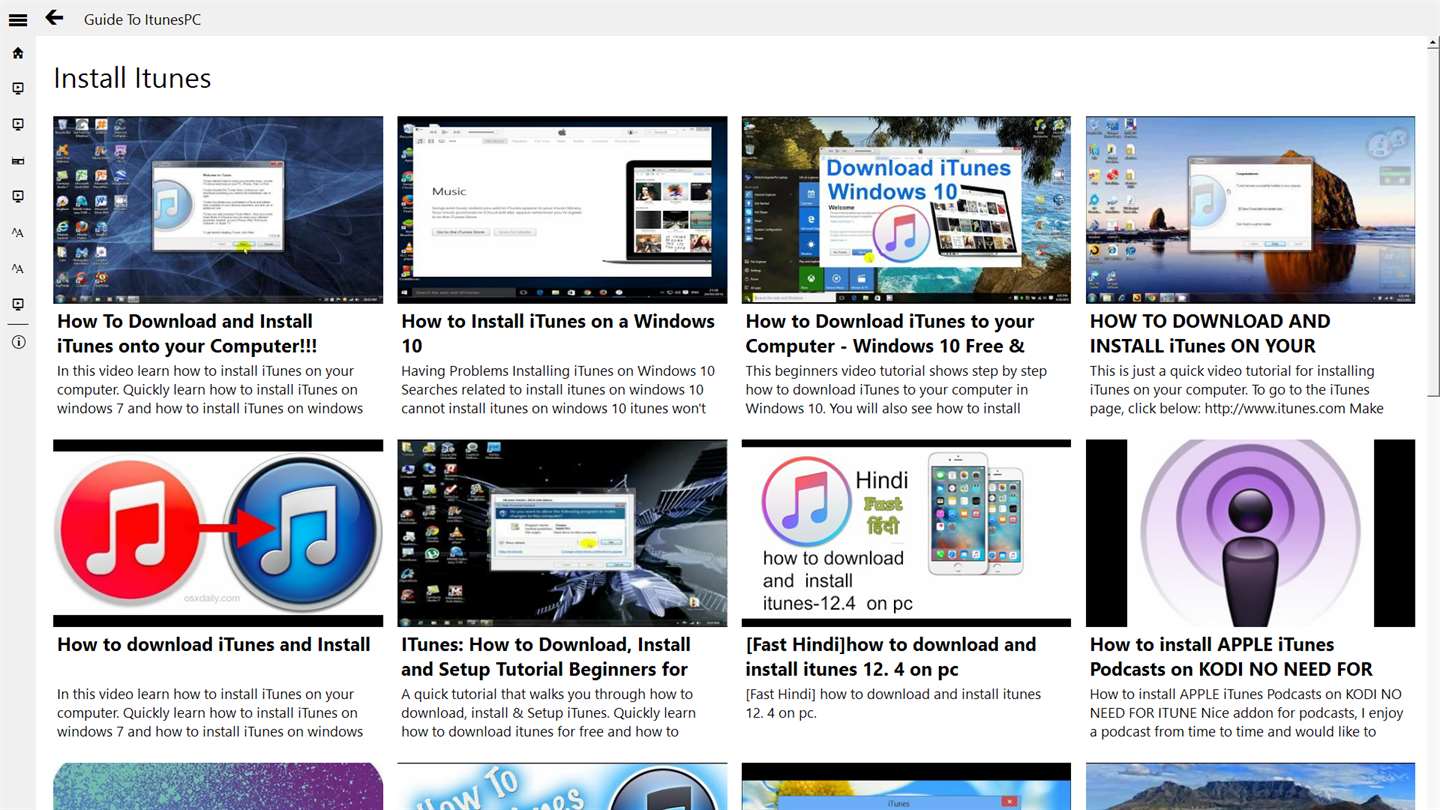Click the '[Fast Hindi]how to download and install itunes 12. 4 on pc' title
This screenshot has height=810, width=1440.
pos(891,657)
